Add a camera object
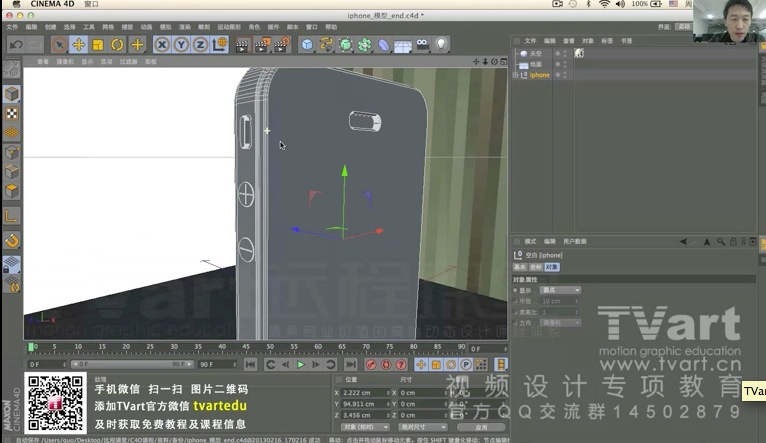 423,44
